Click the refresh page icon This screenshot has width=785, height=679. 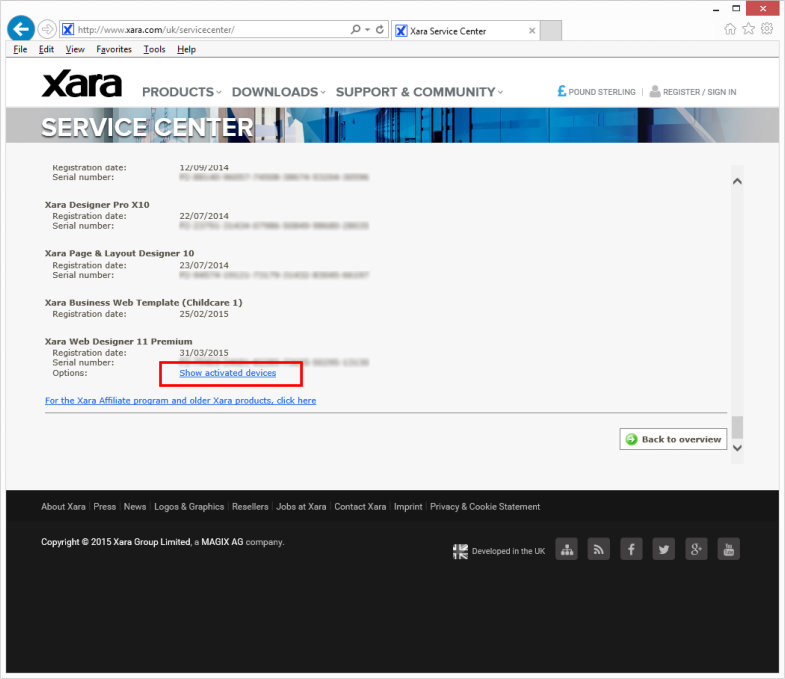coord(380,29)
